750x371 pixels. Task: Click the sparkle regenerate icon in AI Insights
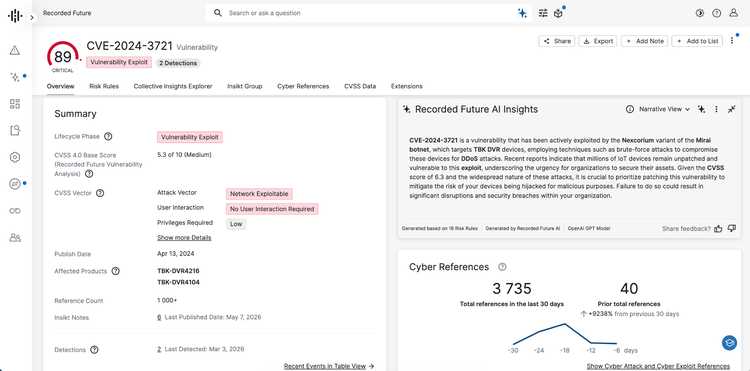[701, 109]
